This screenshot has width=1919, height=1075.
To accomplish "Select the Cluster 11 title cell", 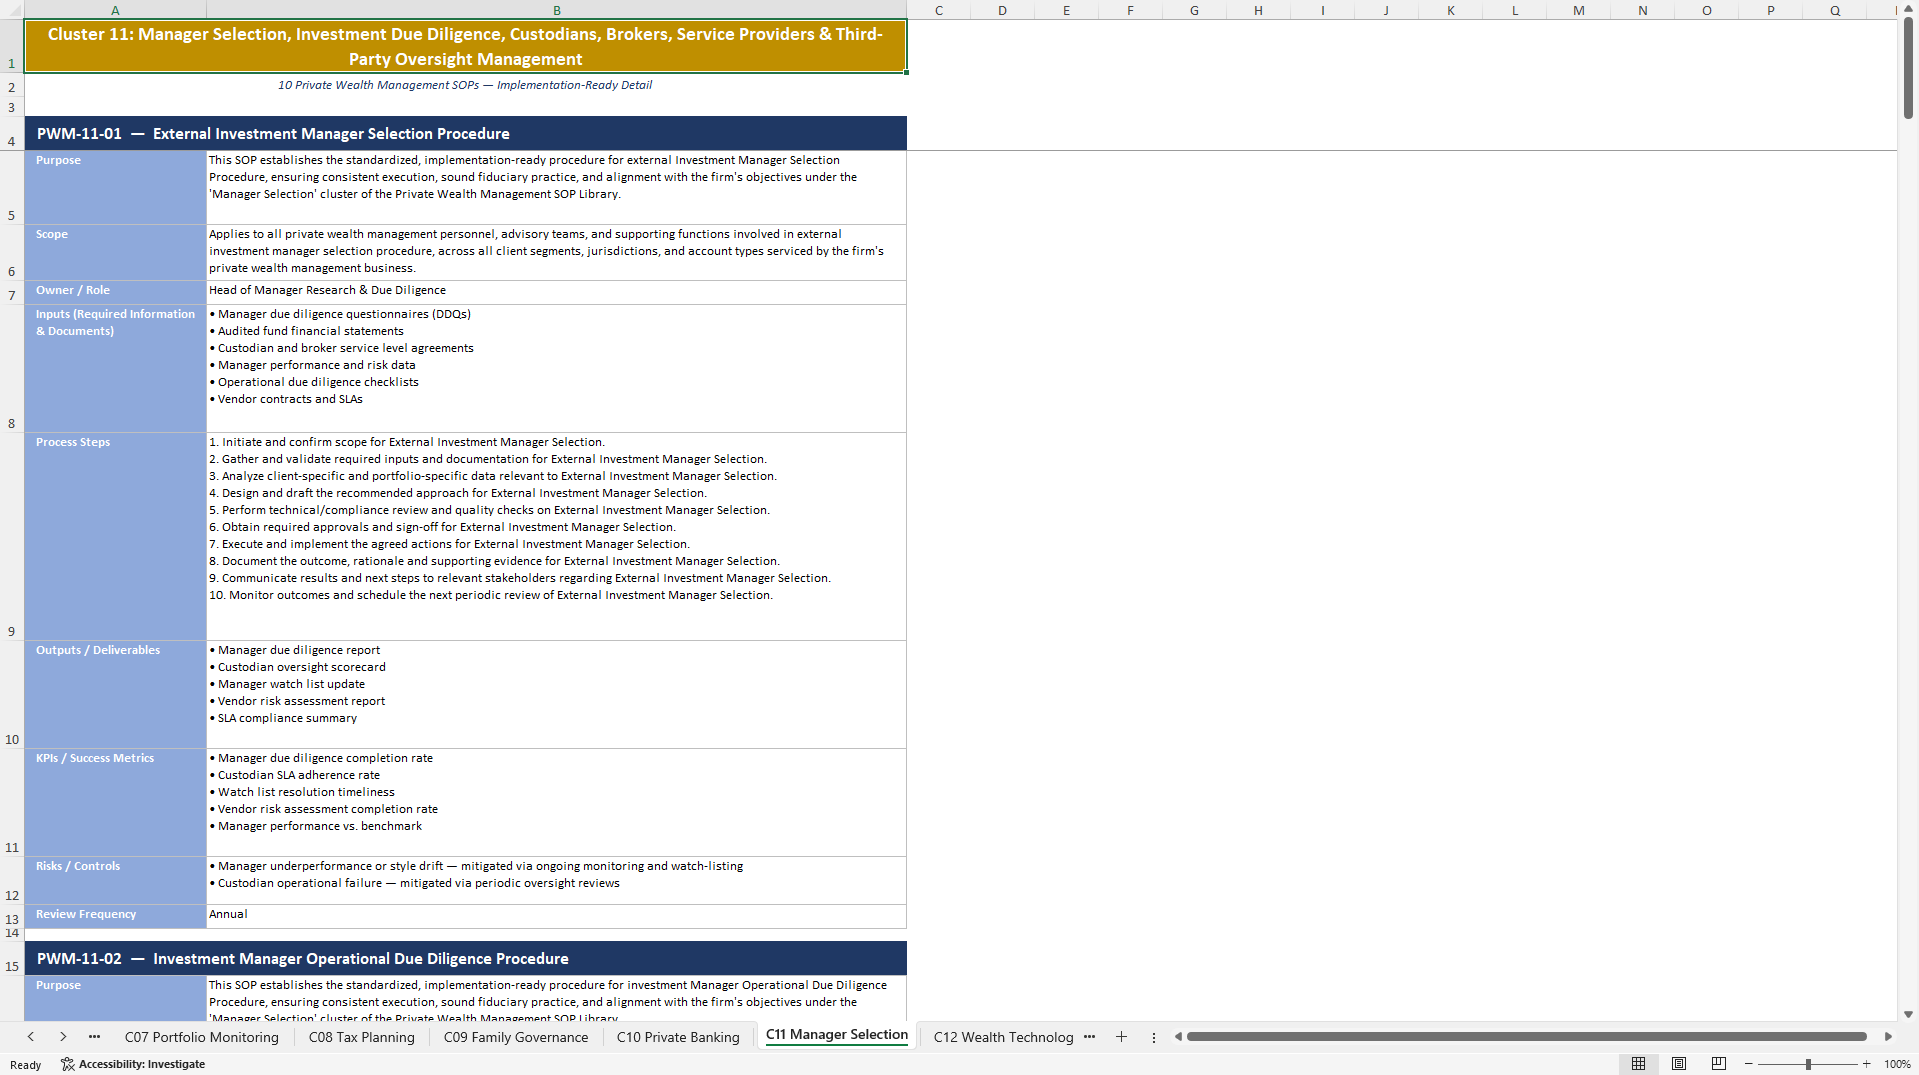I will point(465,46).
